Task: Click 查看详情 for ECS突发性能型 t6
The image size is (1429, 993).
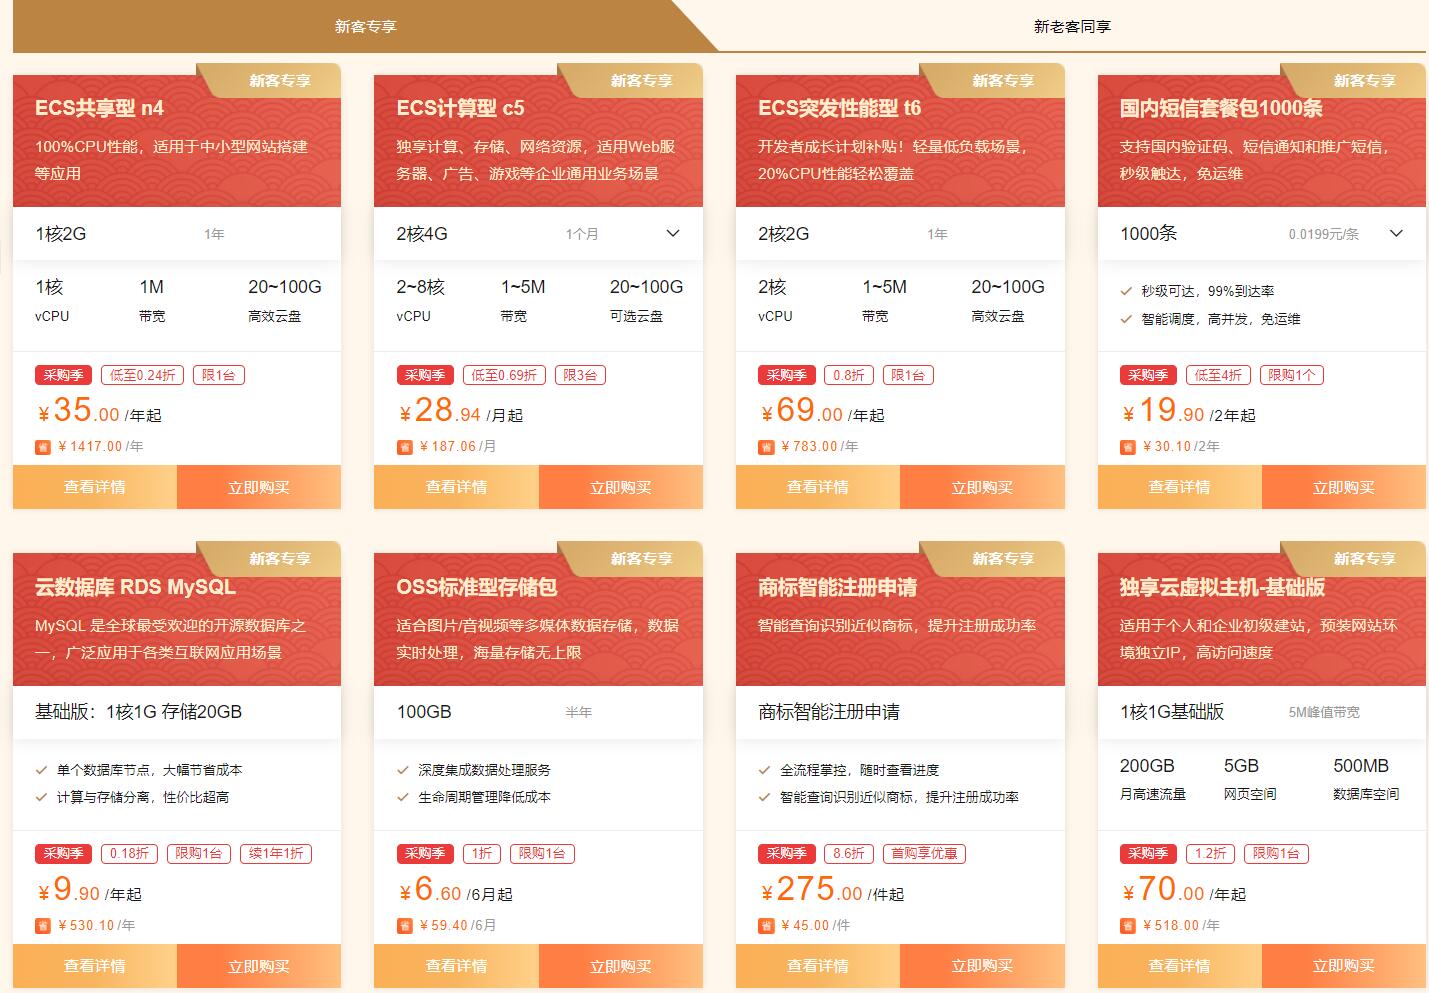Action: [818, 487]
